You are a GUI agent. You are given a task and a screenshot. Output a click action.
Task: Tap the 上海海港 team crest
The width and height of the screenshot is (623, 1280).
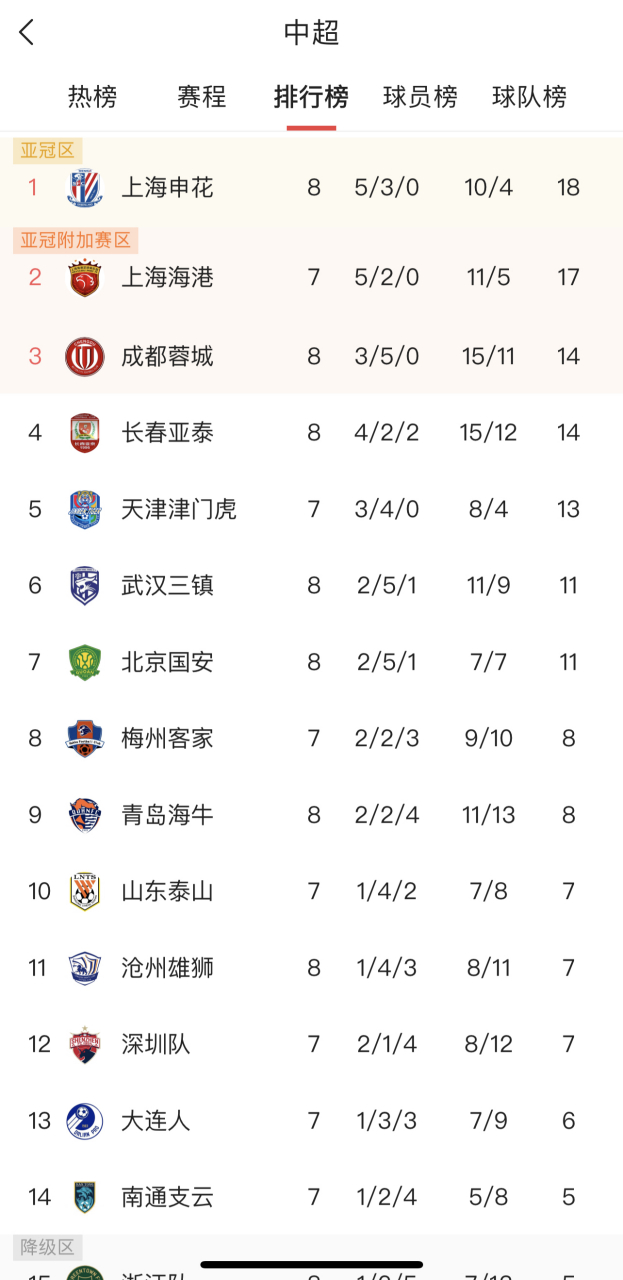[84, 277]
